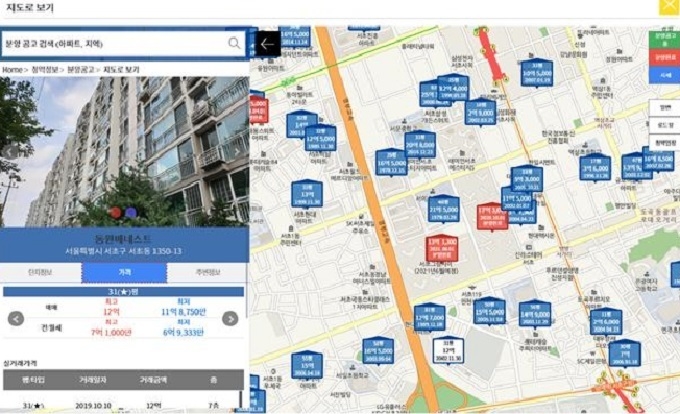Click the first white map type button
680x414 pixels.
[x=664, y=108]
